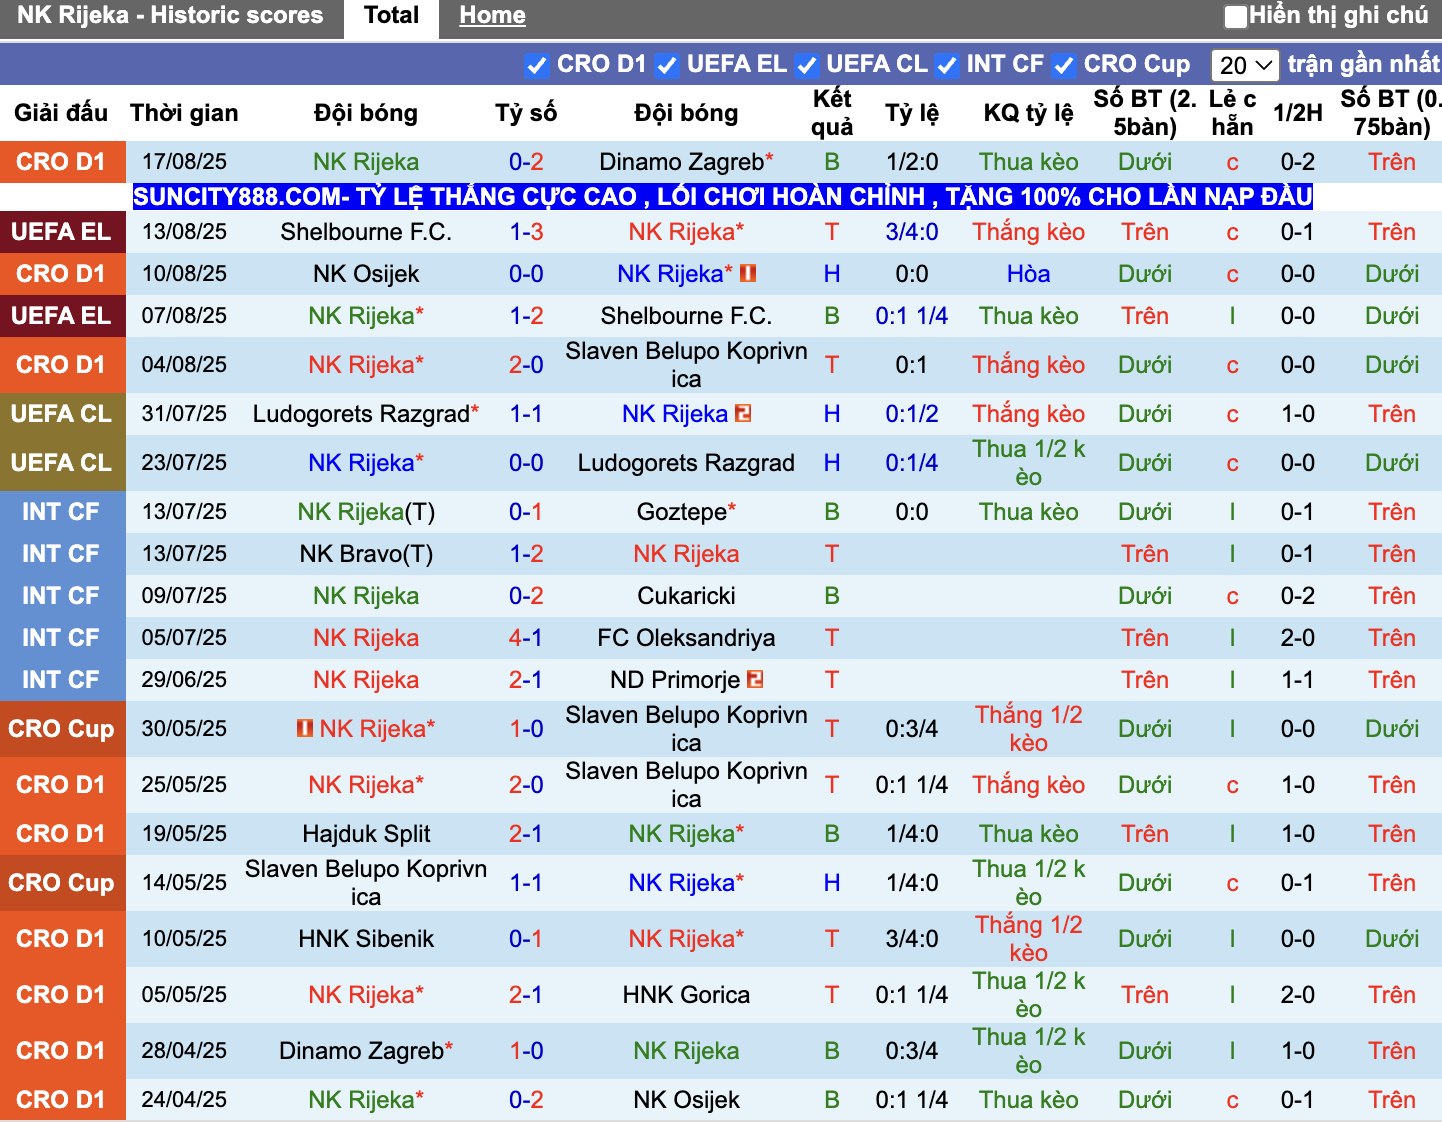Click the 'Kết quả' column header
This screenshot has width=1442, height=1122.
pyautogui.click(x=832, y=113)
